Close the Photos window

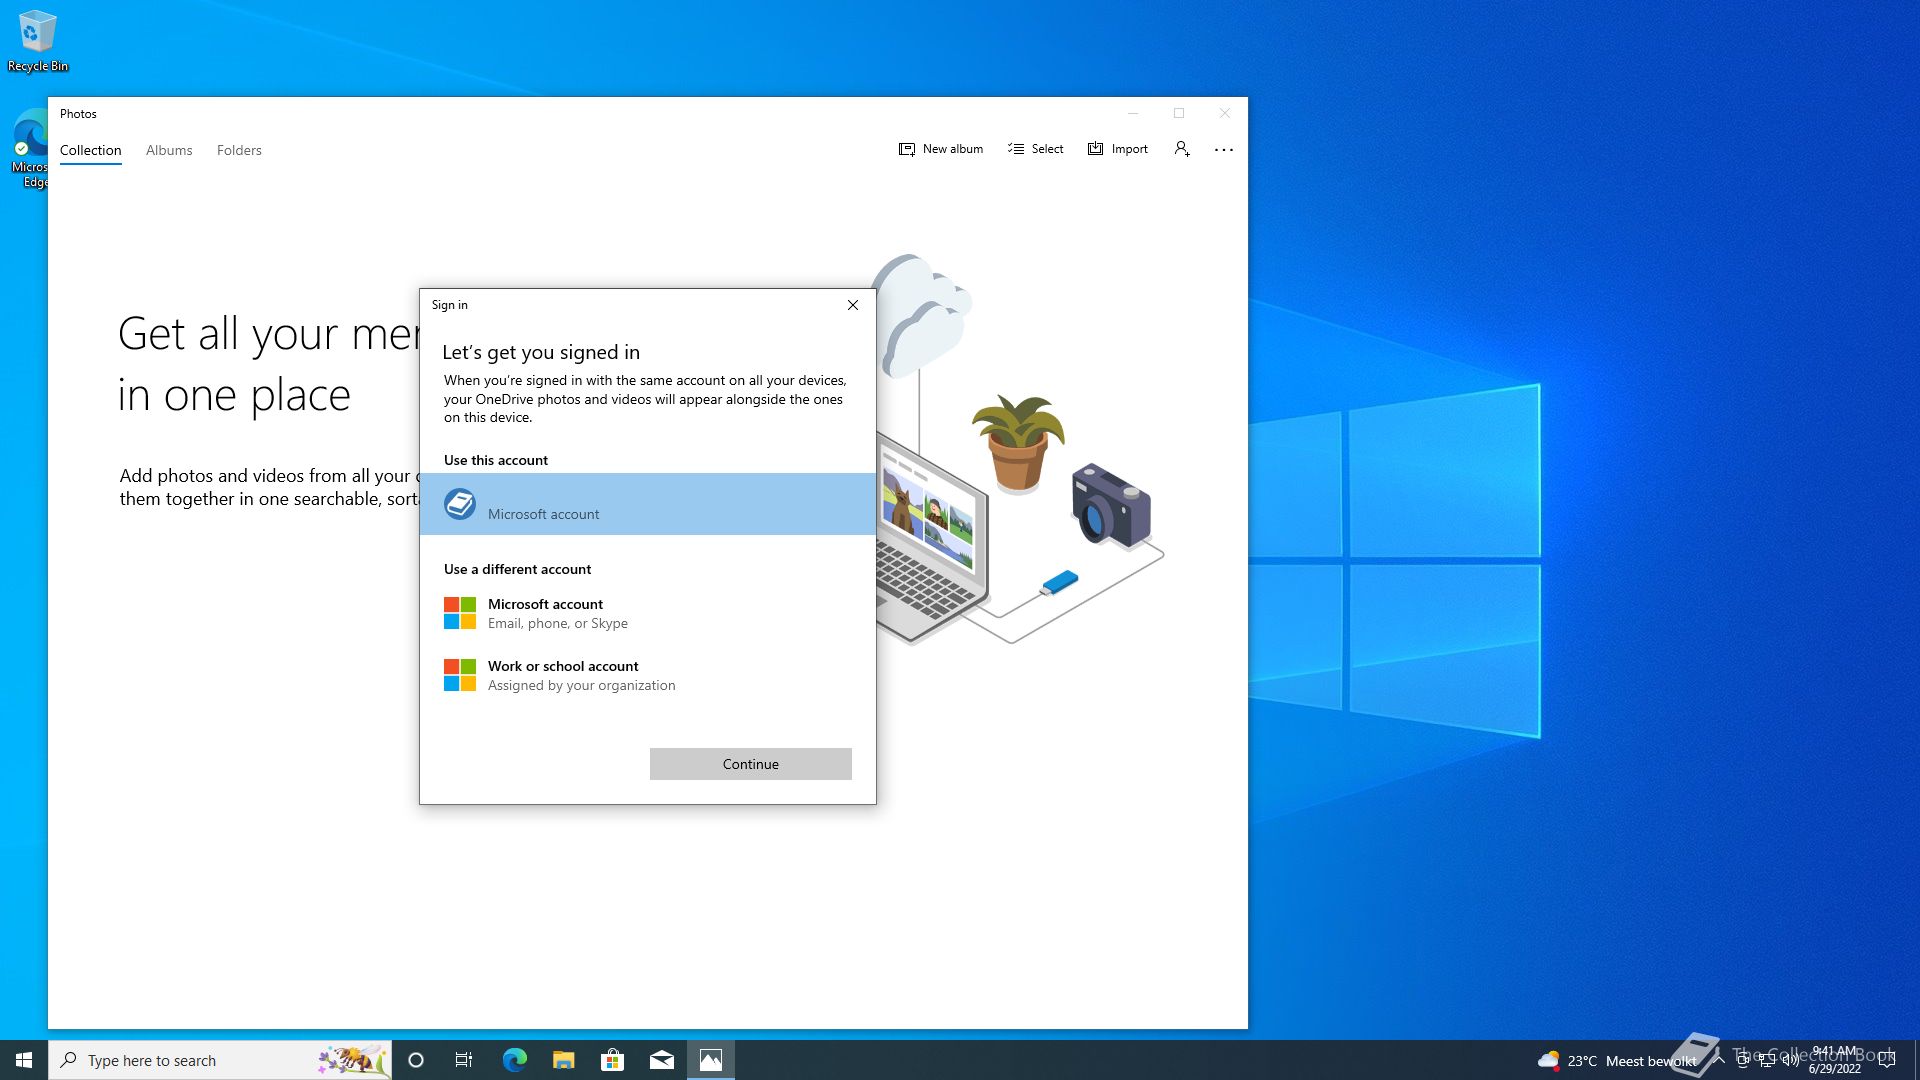1225,113
